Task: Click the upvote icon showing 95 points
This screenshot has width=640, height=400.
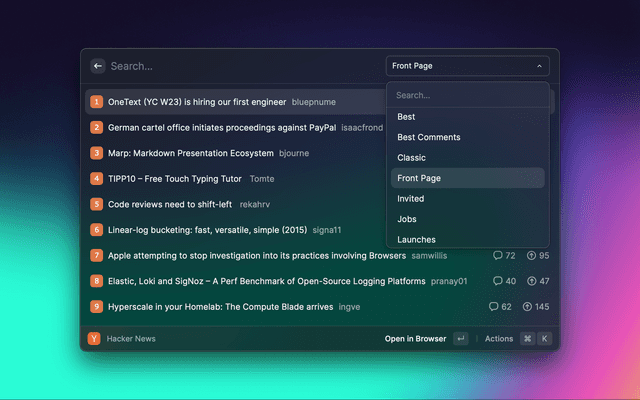Action: point(531,256)
